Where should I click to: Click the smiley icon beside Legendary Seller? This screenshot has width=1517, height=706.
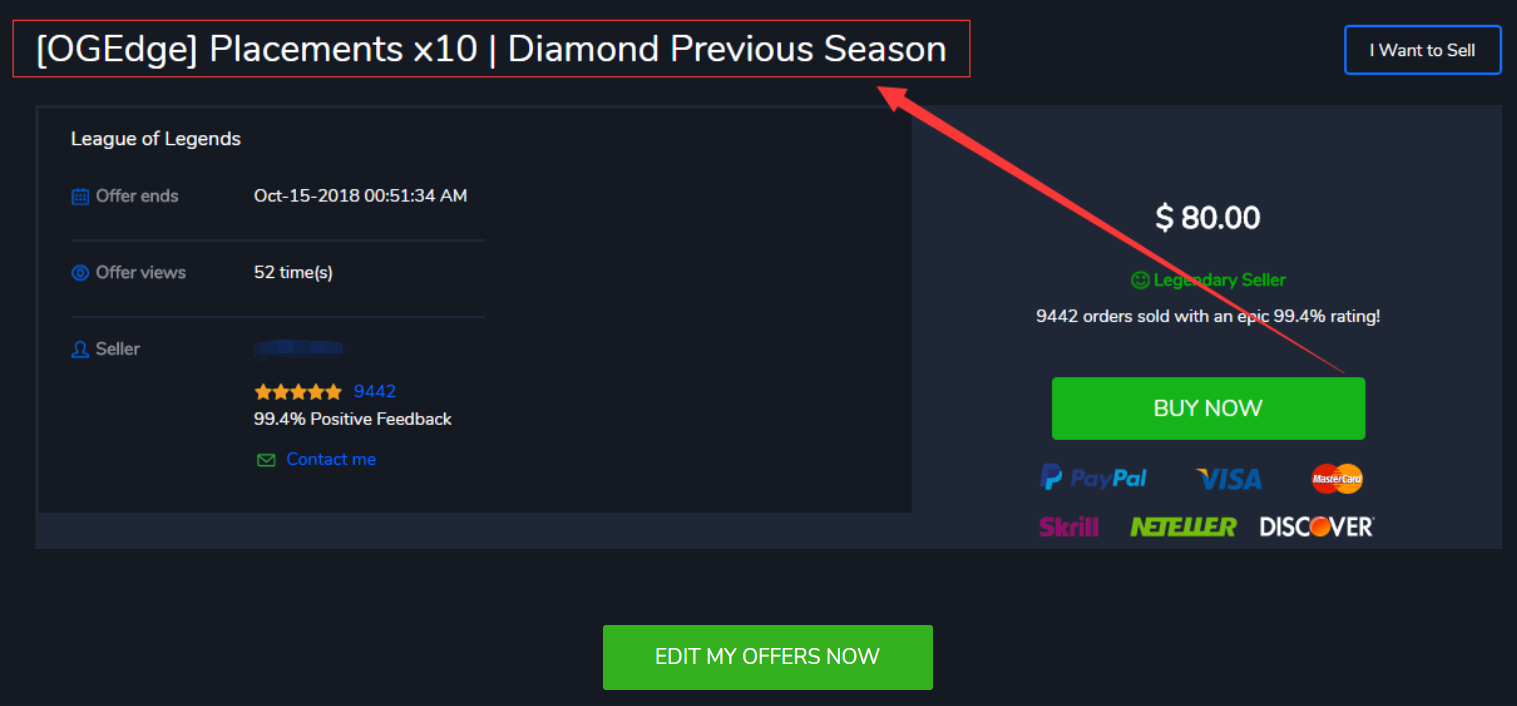(1140, 280)
